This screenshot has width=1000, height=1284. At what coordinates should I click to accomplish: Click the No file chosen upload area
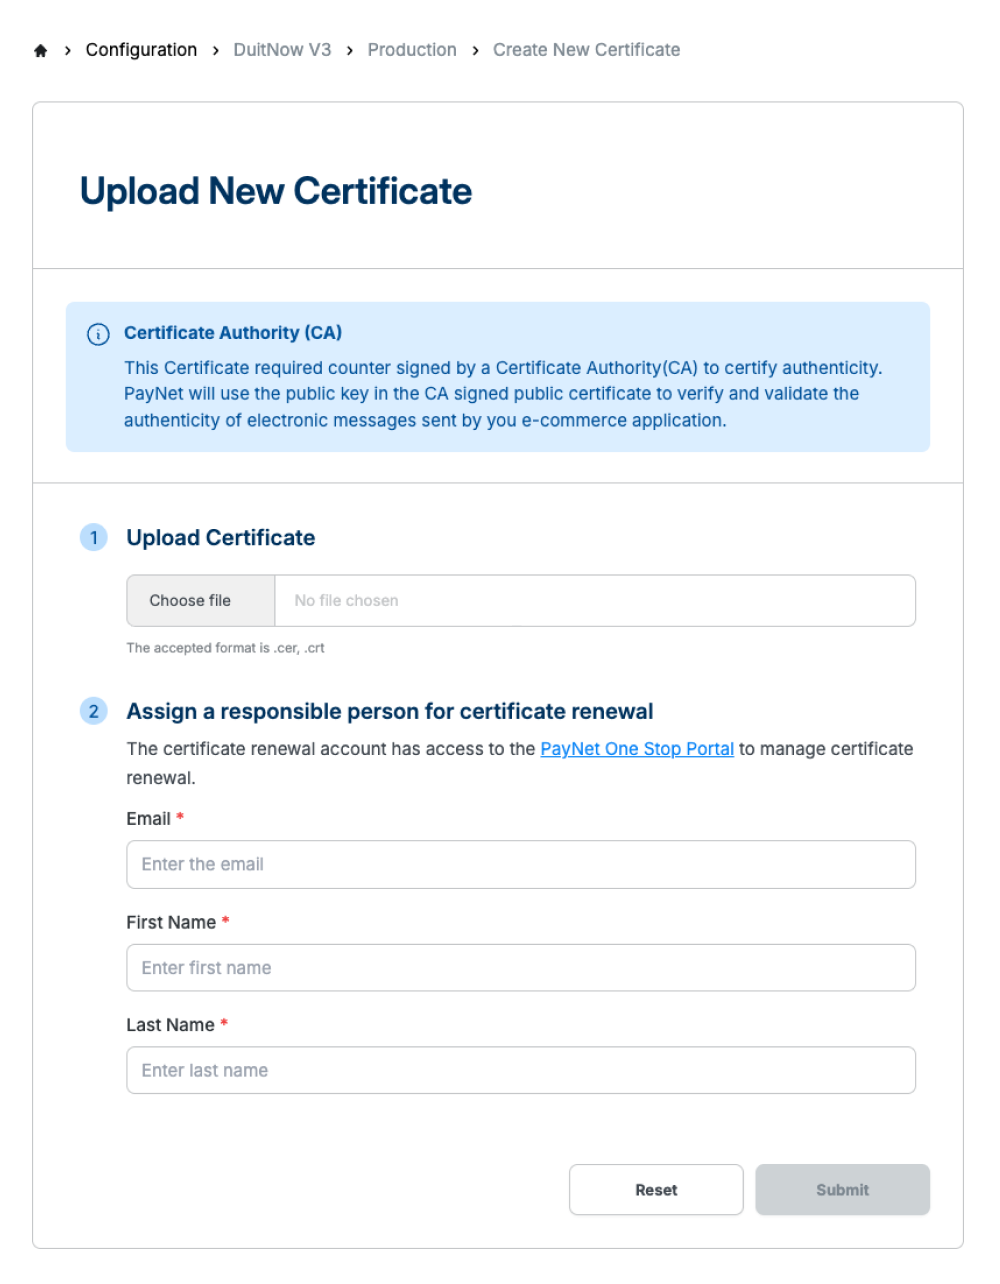tap(594, 601)
